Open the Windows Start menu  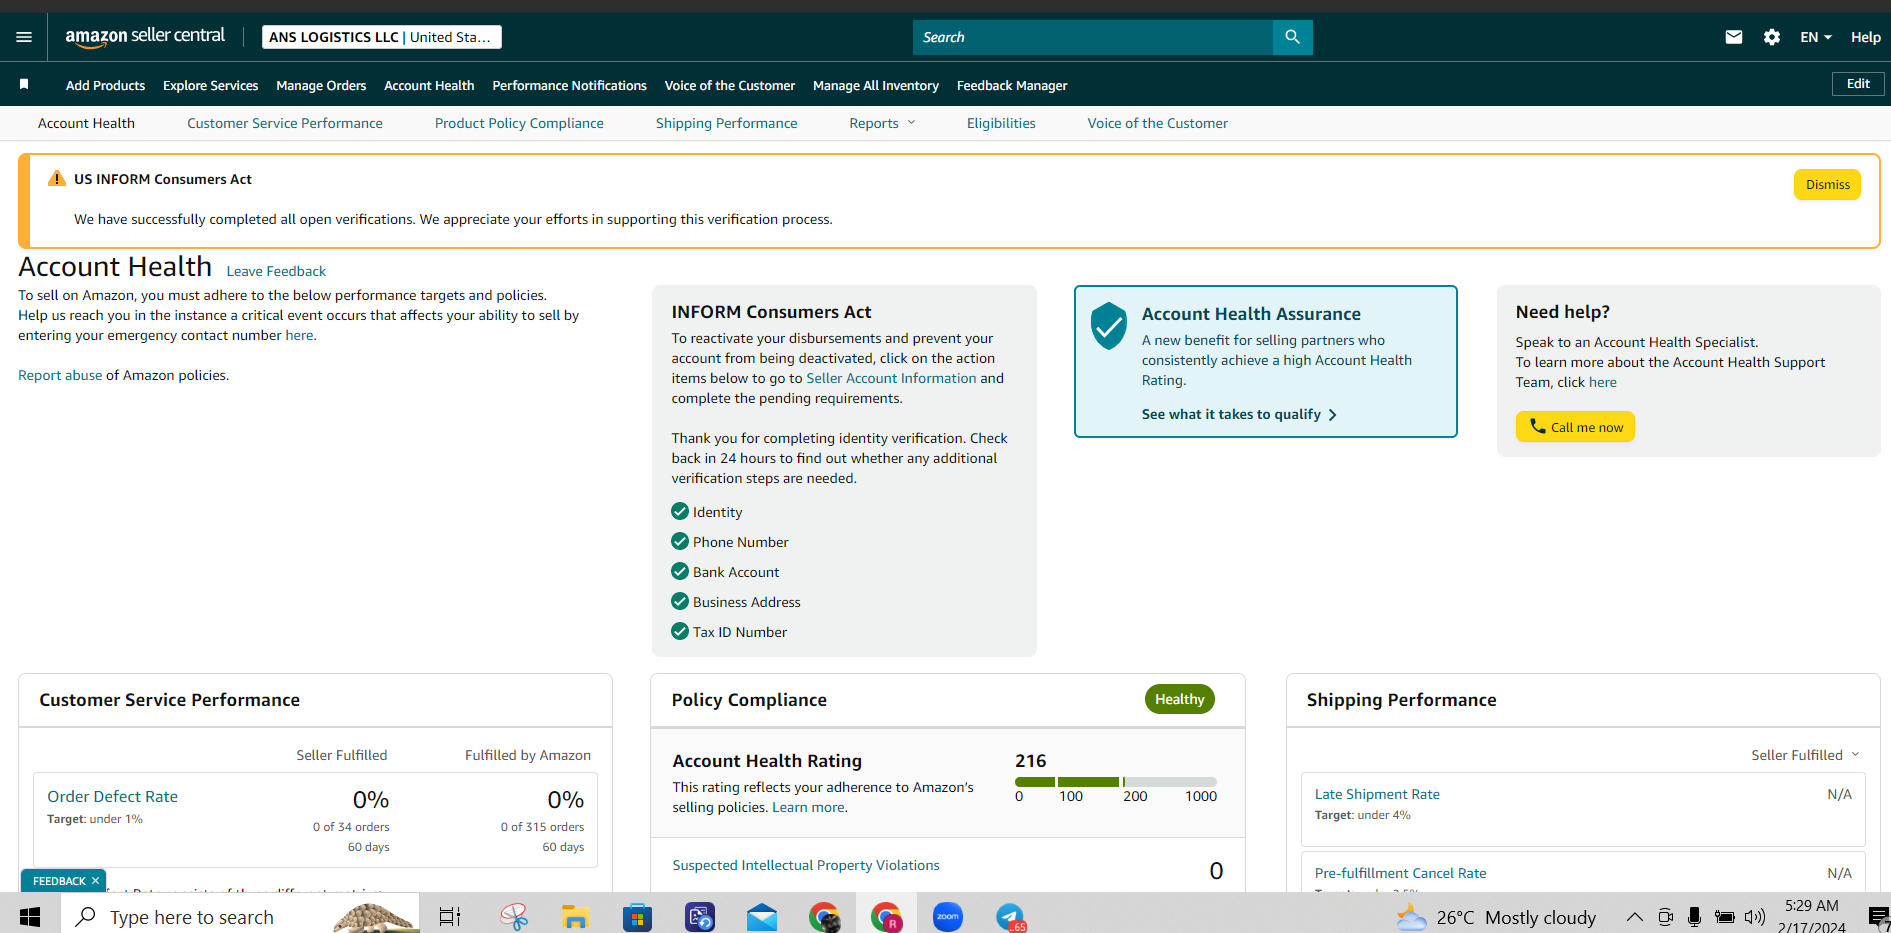30,916
